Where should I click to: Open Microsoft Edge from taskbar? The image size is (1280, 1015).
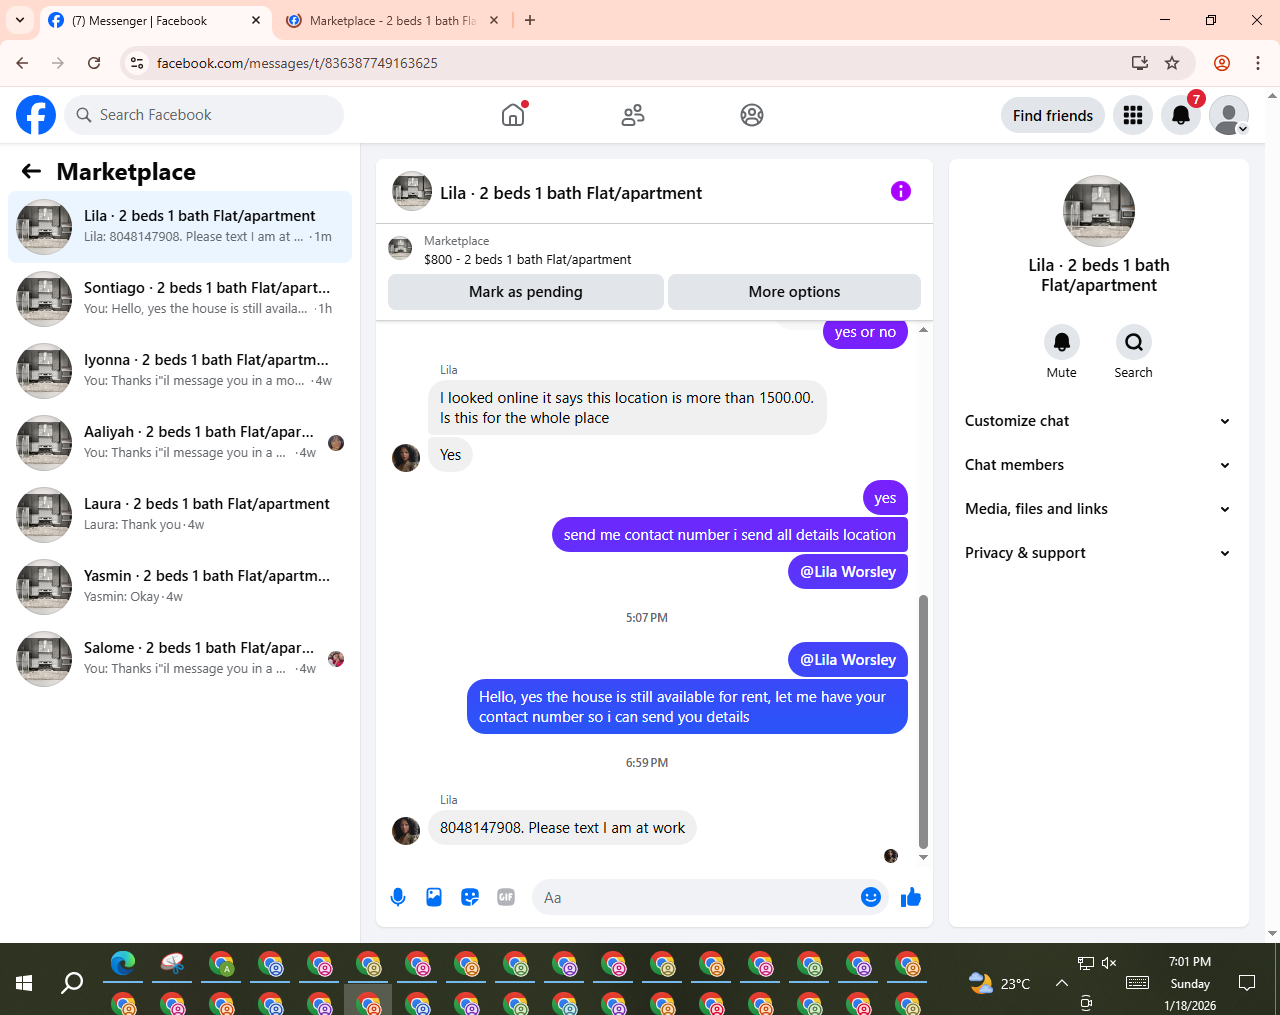click(123, 964)
